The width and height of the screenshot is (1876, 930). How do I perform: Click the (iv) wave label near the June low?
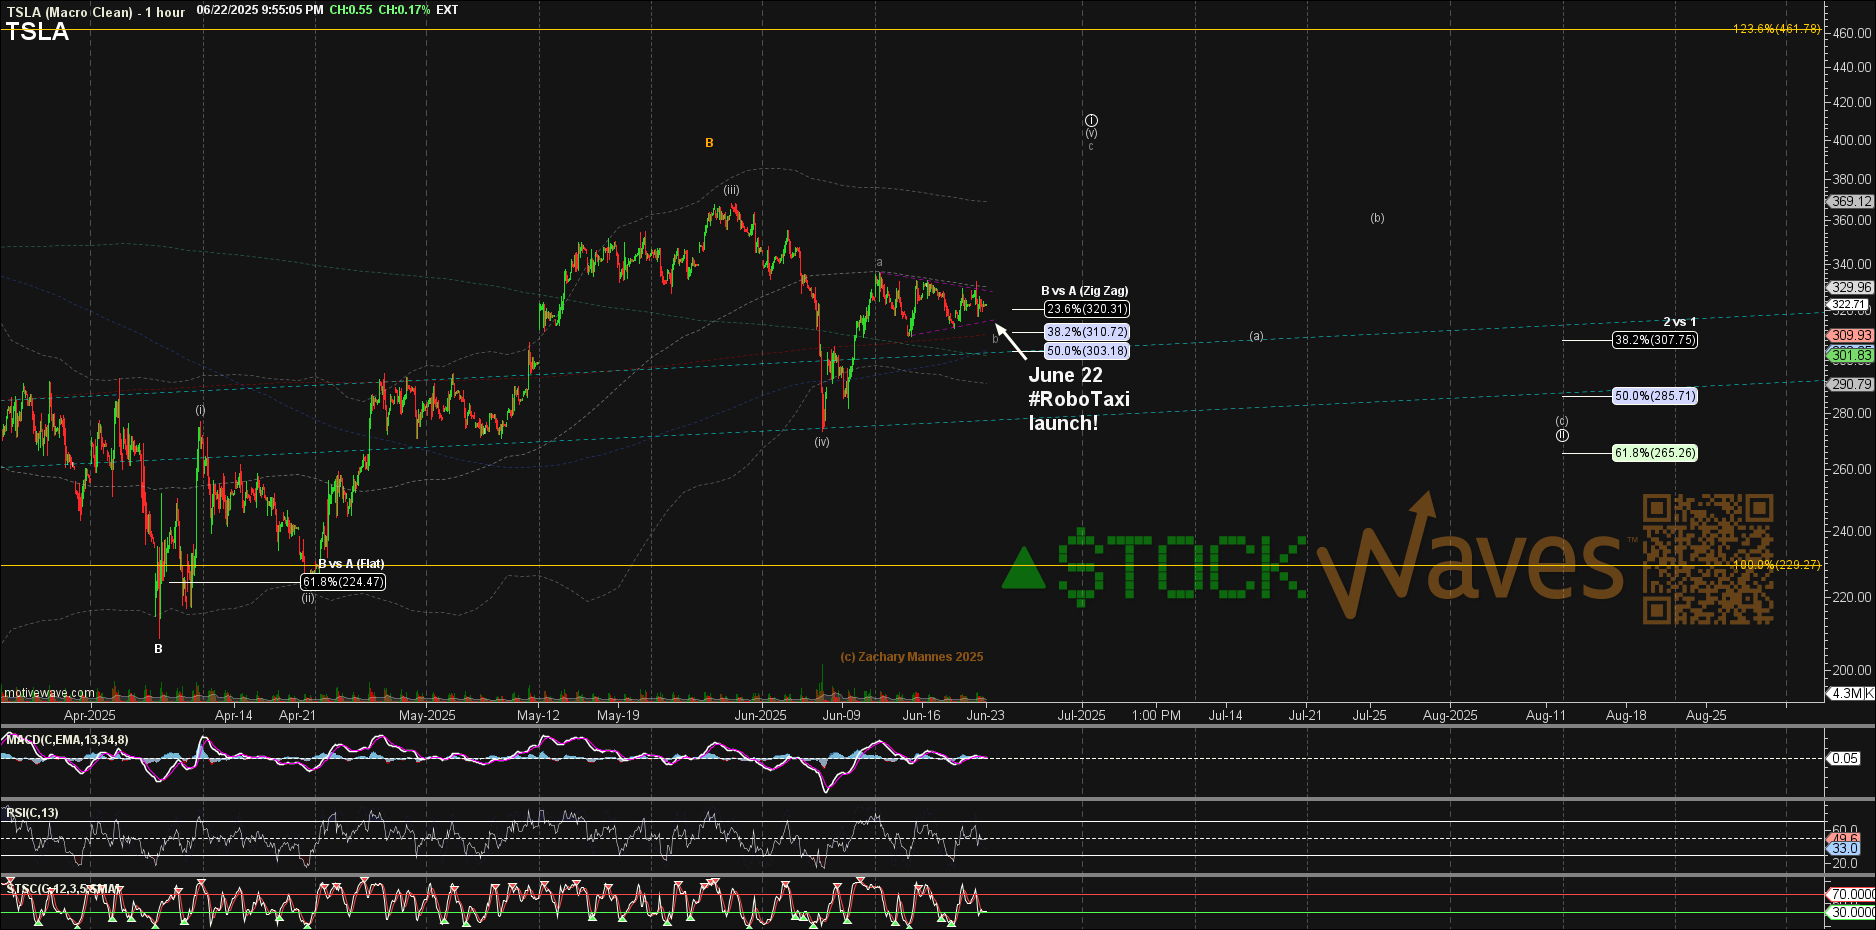click(x=821, y=442)
